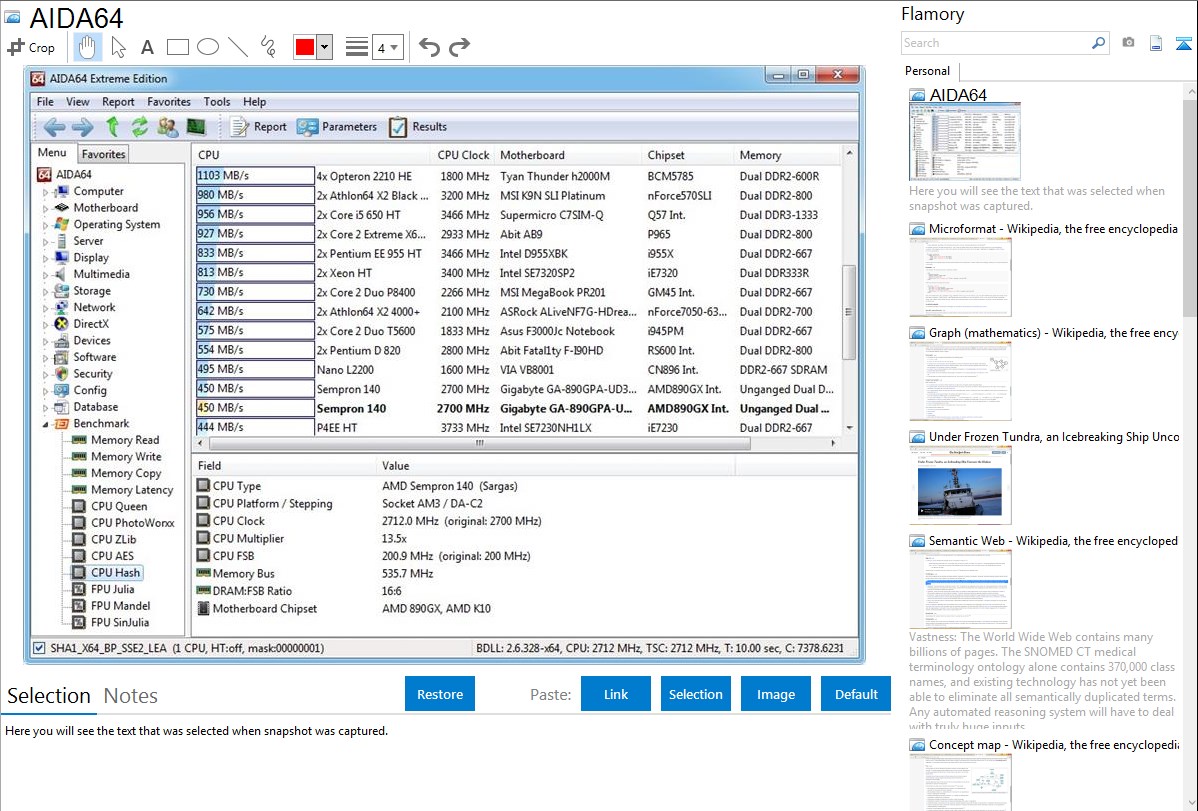Collapse the Benchmark tree node
Image resolution: width=1198 pixels, height=811 pixels.
[45, 424]
